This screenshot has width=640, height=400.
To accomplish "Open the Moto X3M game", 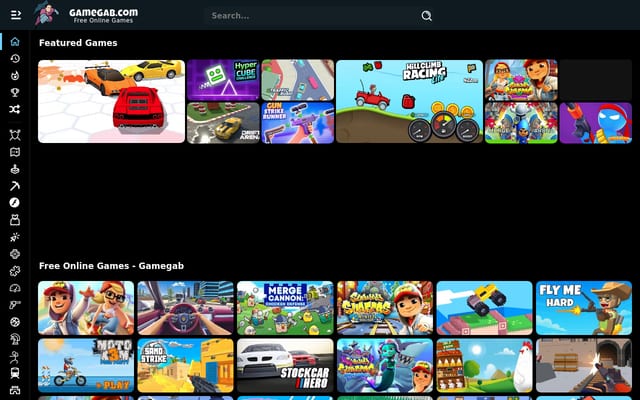I will (x=86, y=365).
